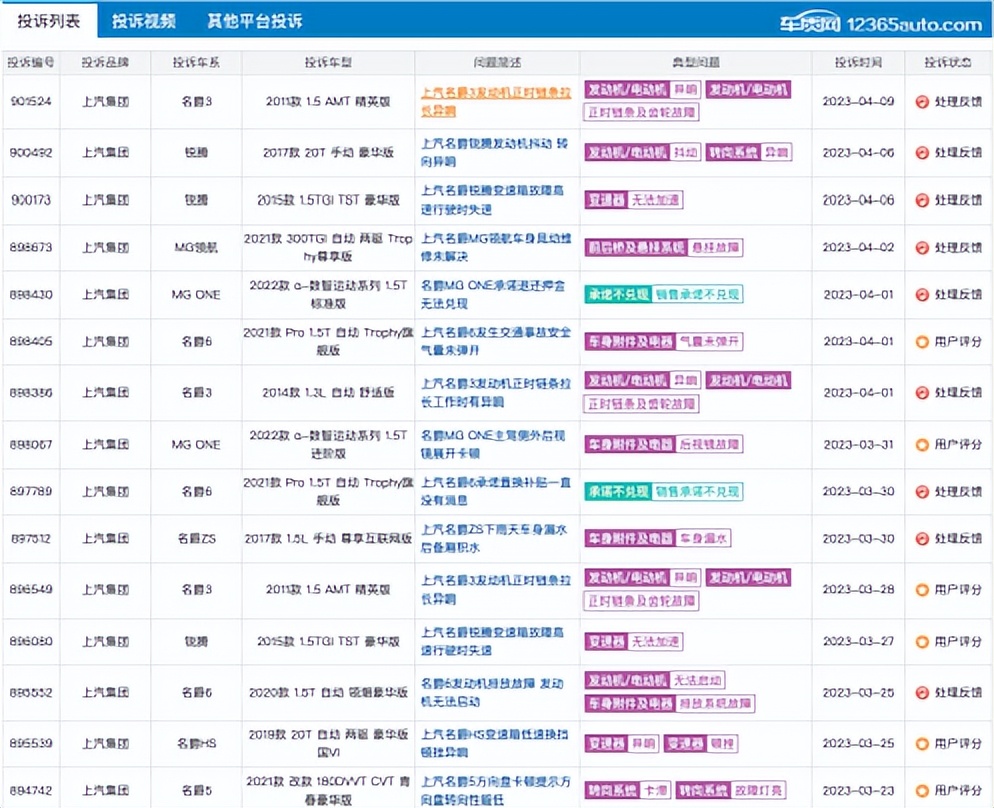Select the 投诉列表 tab
This screenshot has height=808, width=994.
coord(48,19)
